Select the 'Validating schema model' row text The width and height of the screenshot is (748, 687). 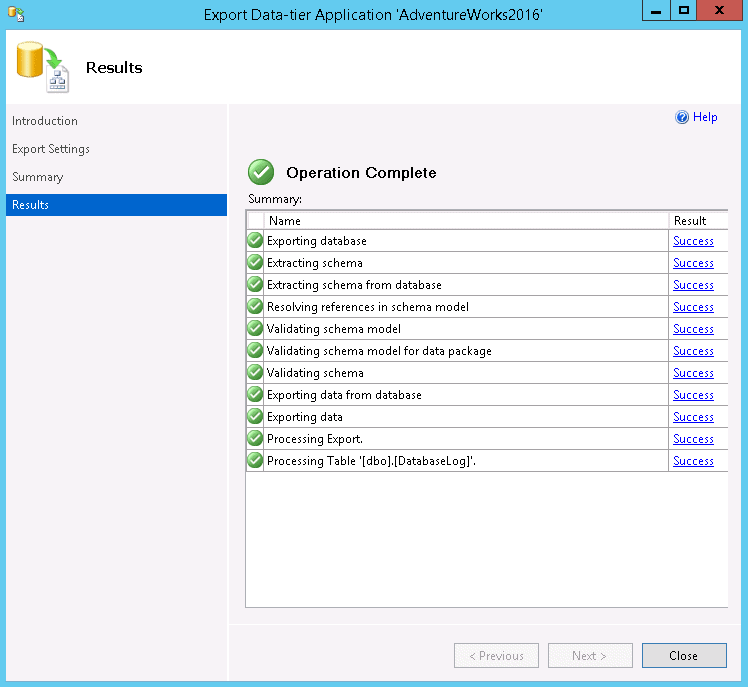334,329
